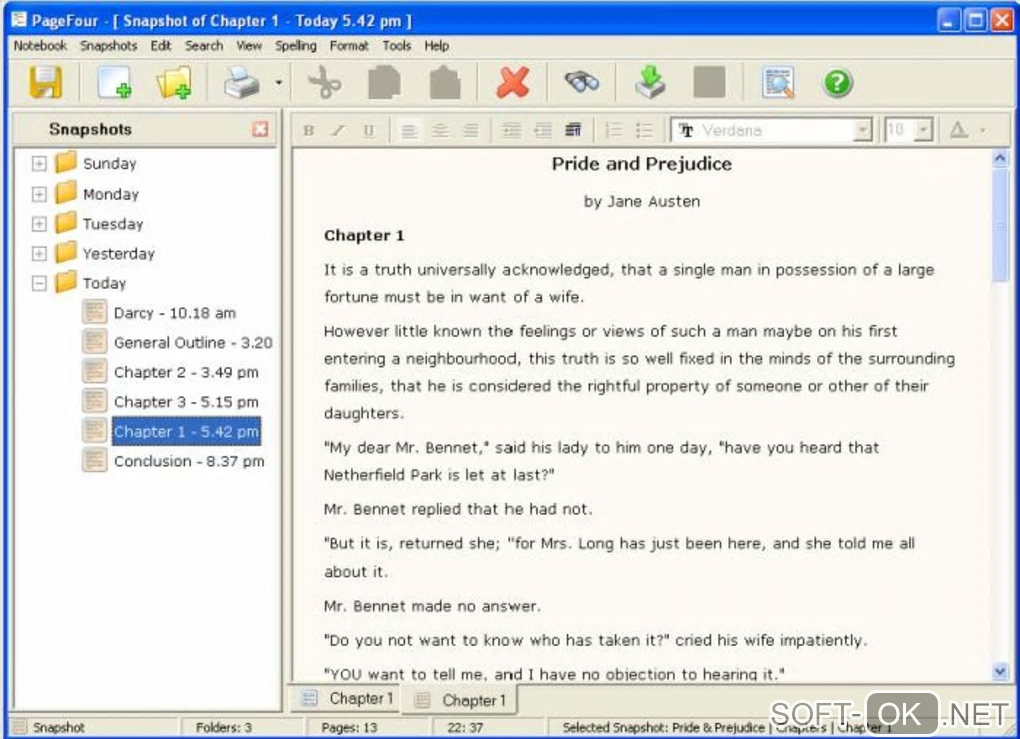Click the document vertical scrollbar thumb

[x=1000, y=224]
